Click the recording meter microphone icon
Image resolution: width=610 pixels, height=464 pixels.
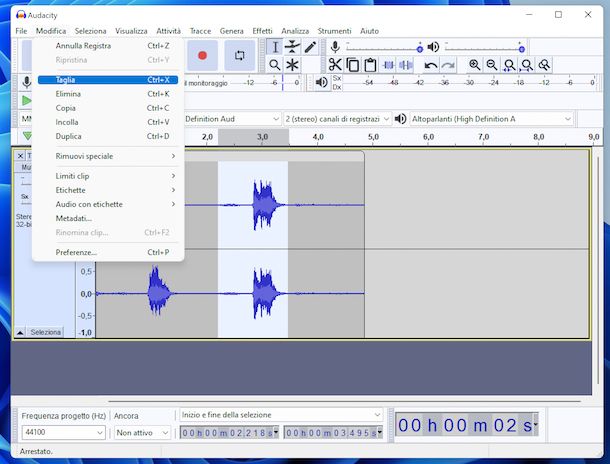pyautogui.click(x=26, y=82)
